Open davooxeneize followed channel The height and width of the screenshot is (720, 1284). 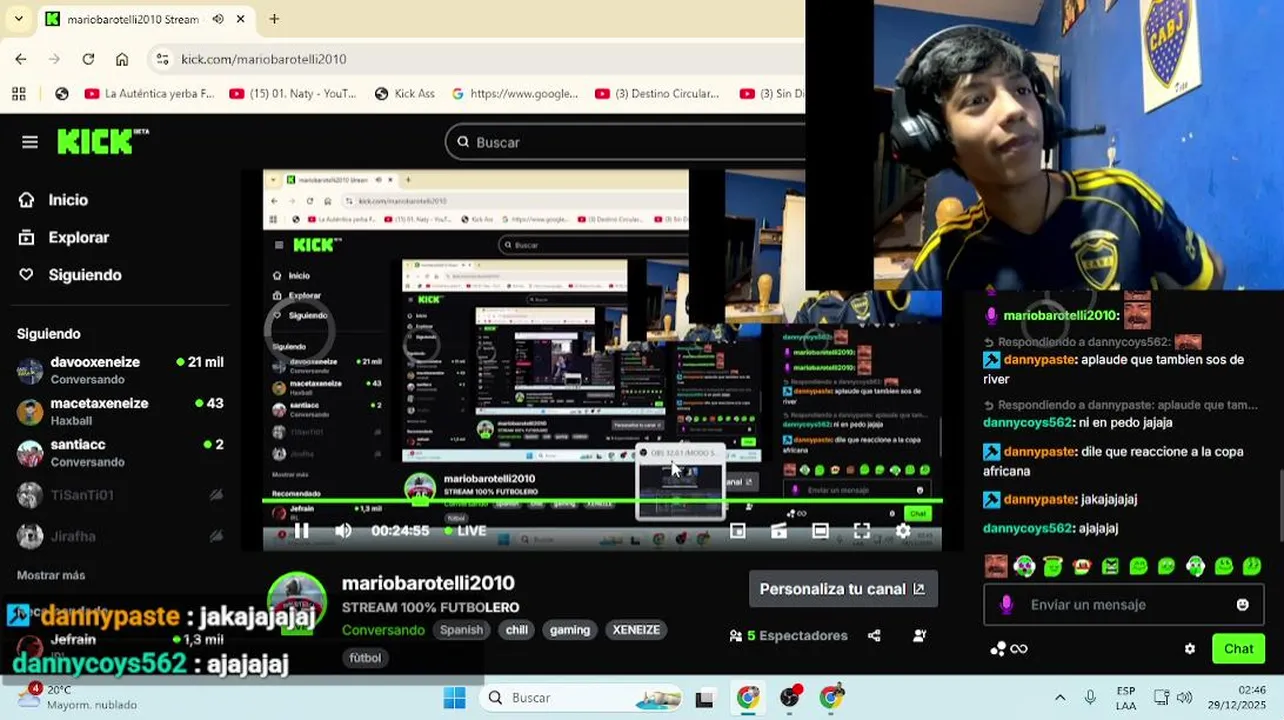pyautogui.click(x=120, y=370)
